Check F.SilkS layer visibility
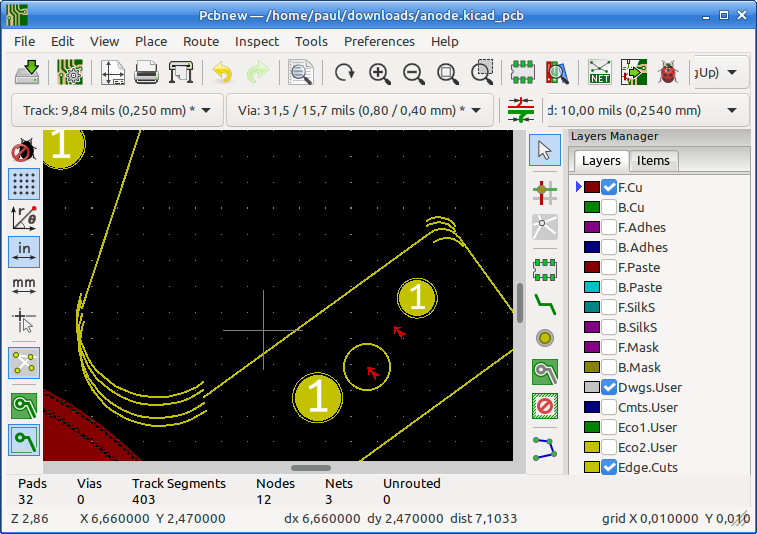Image resolution: width=757 pixels, height=534 pixels. 609,308
